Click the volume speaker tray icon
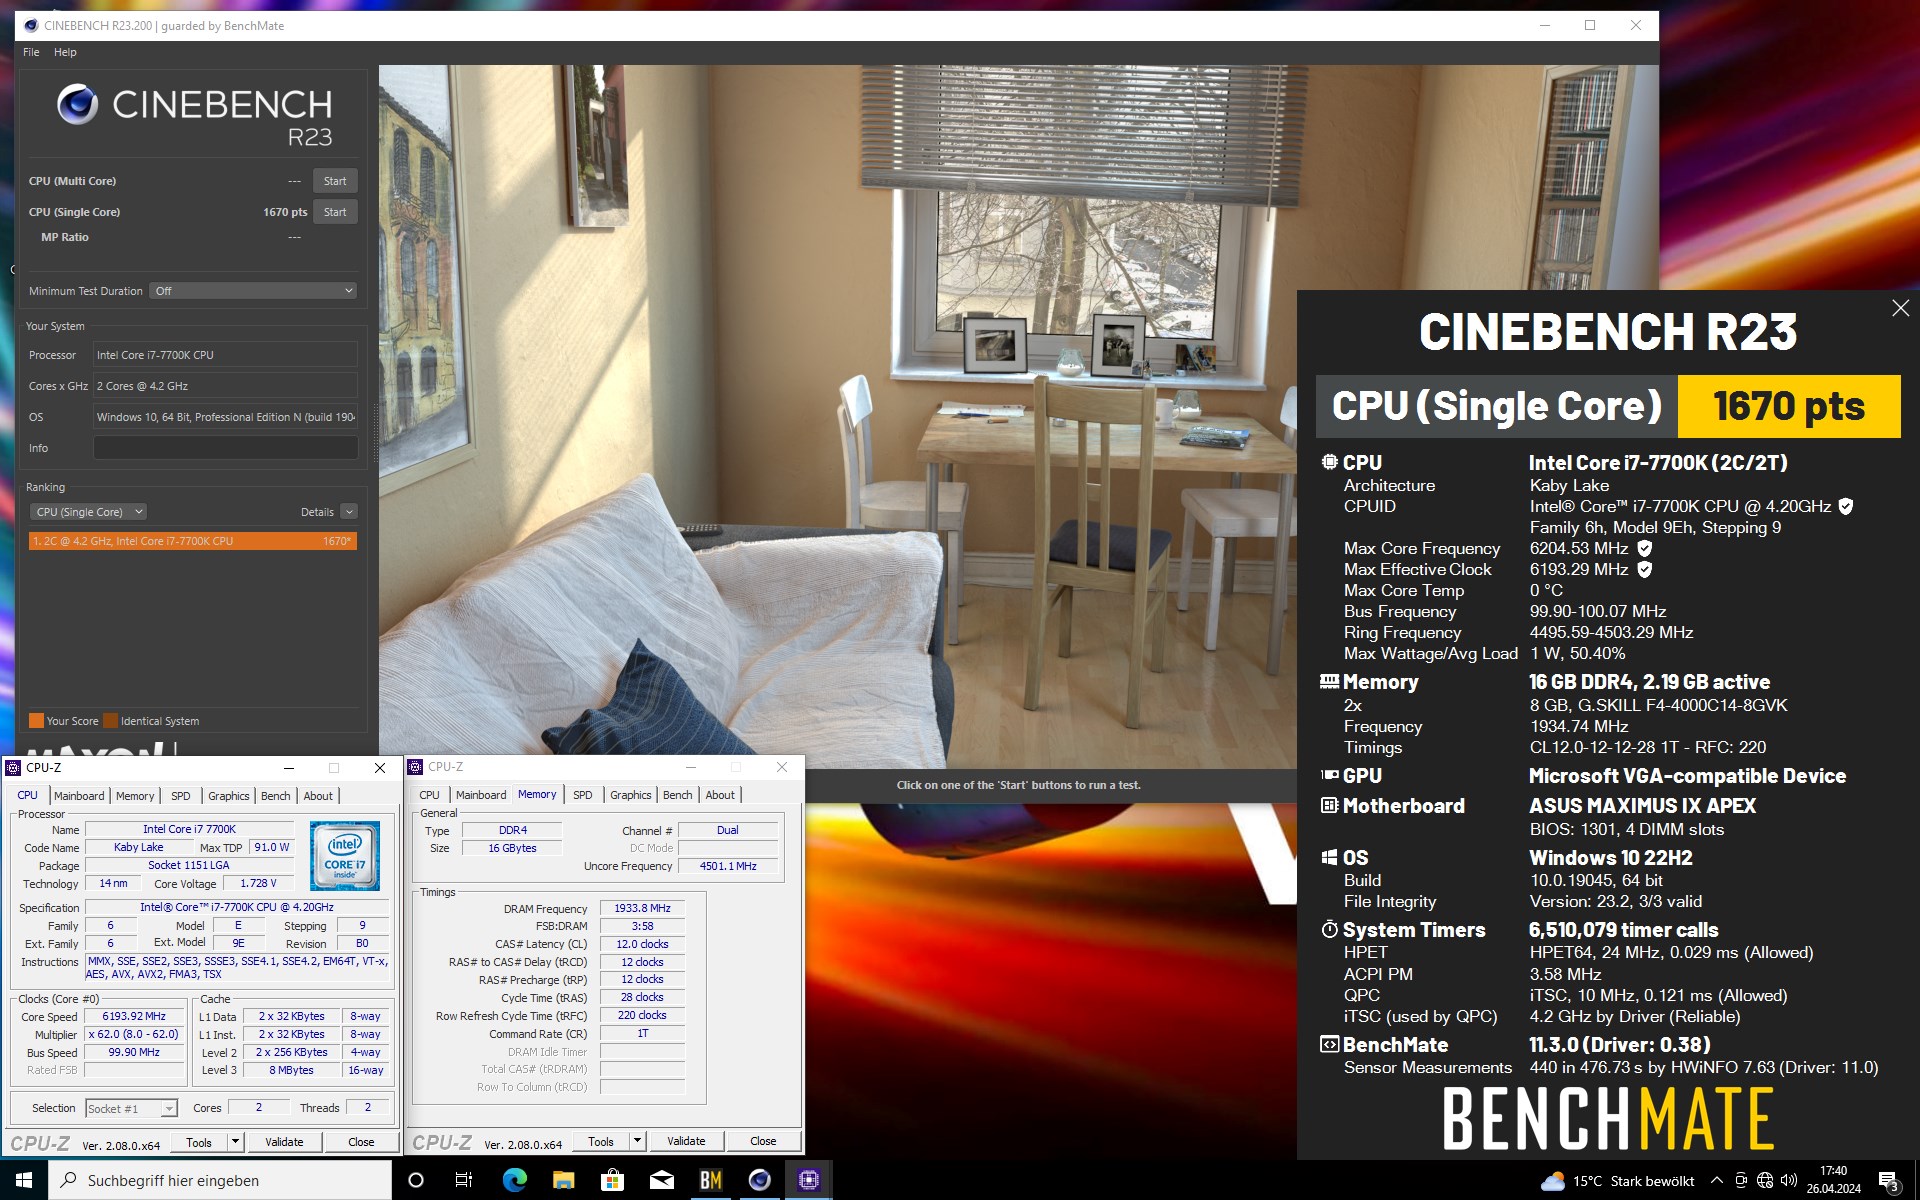1920x1200 pixels. click(x=1789, y=1180)
